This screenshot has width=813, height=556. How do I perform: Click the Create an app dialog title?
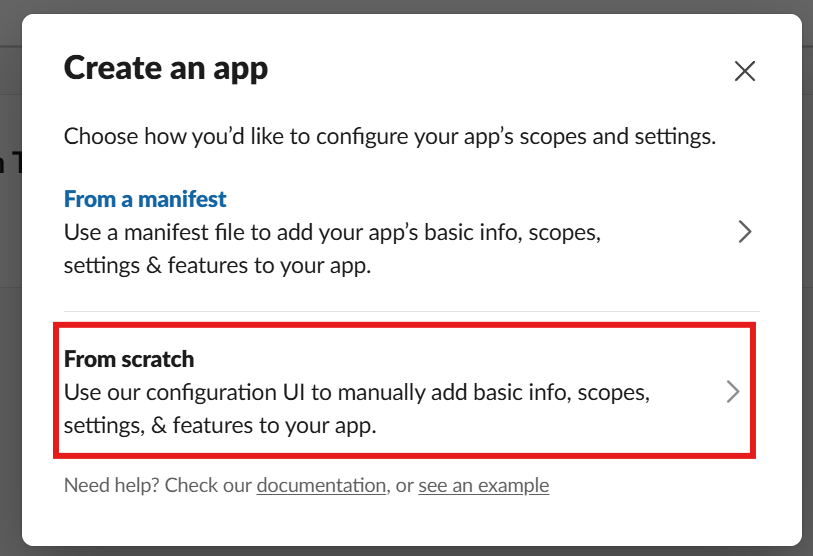click(166, 68)
